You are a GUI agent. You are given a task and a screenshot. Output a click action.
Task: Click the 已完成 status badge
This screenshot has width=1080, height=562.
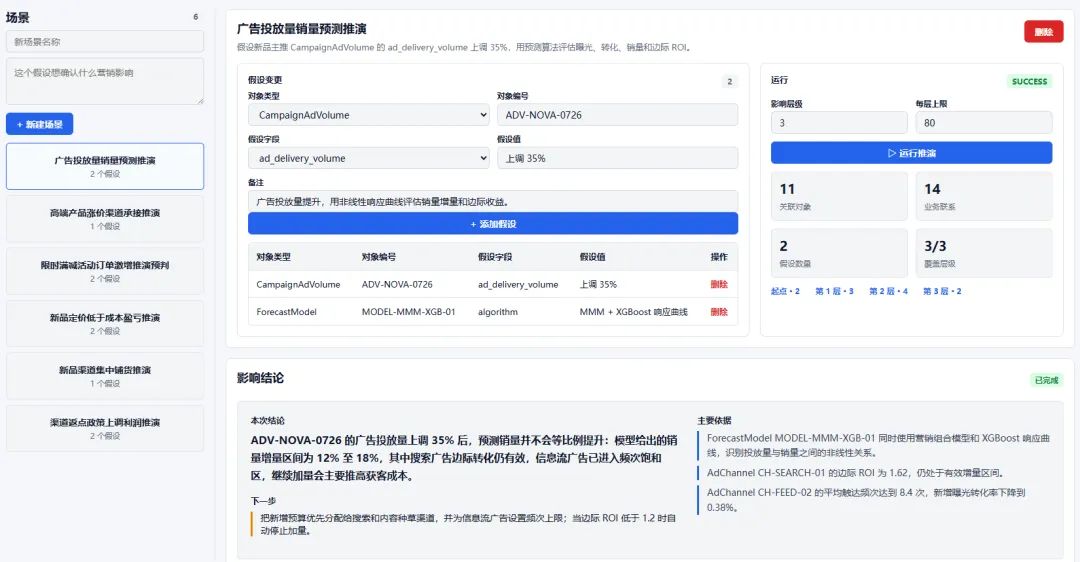(1046, 380)
